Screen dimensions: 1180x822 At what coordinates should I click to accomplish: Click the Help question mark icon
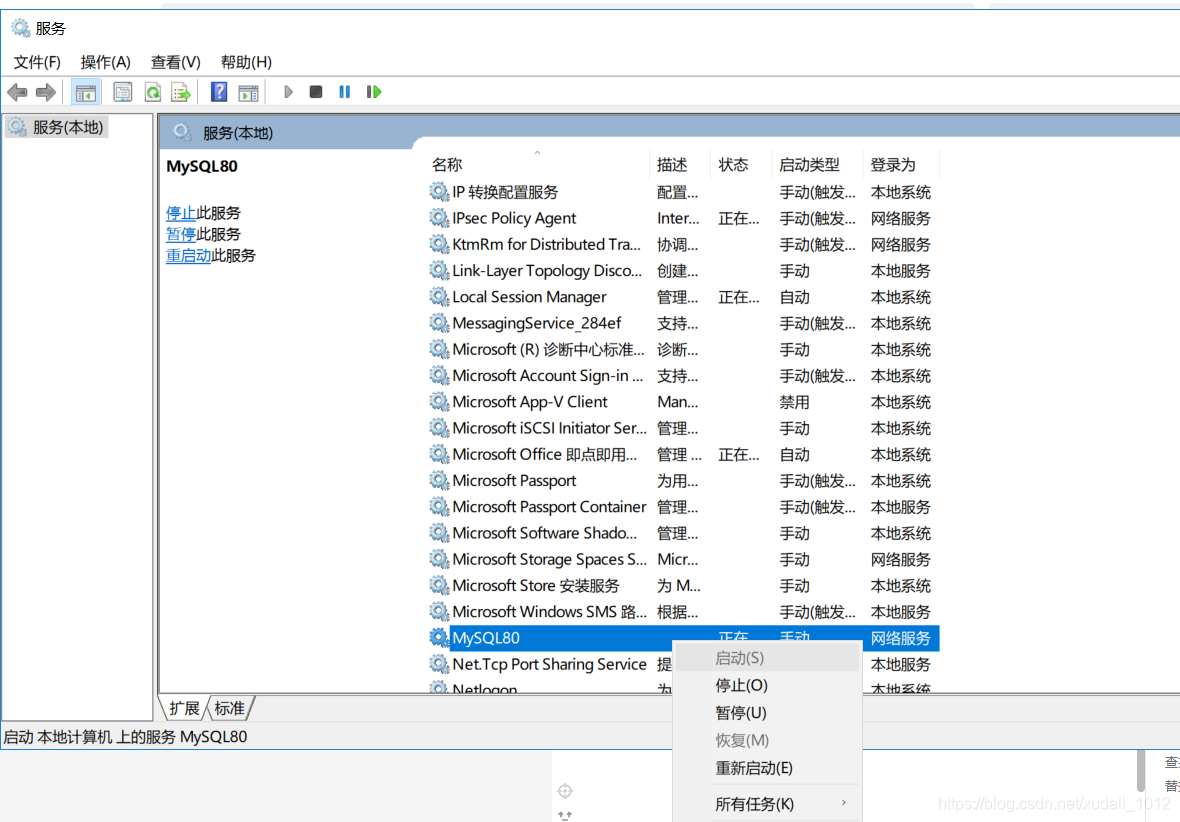218,91
